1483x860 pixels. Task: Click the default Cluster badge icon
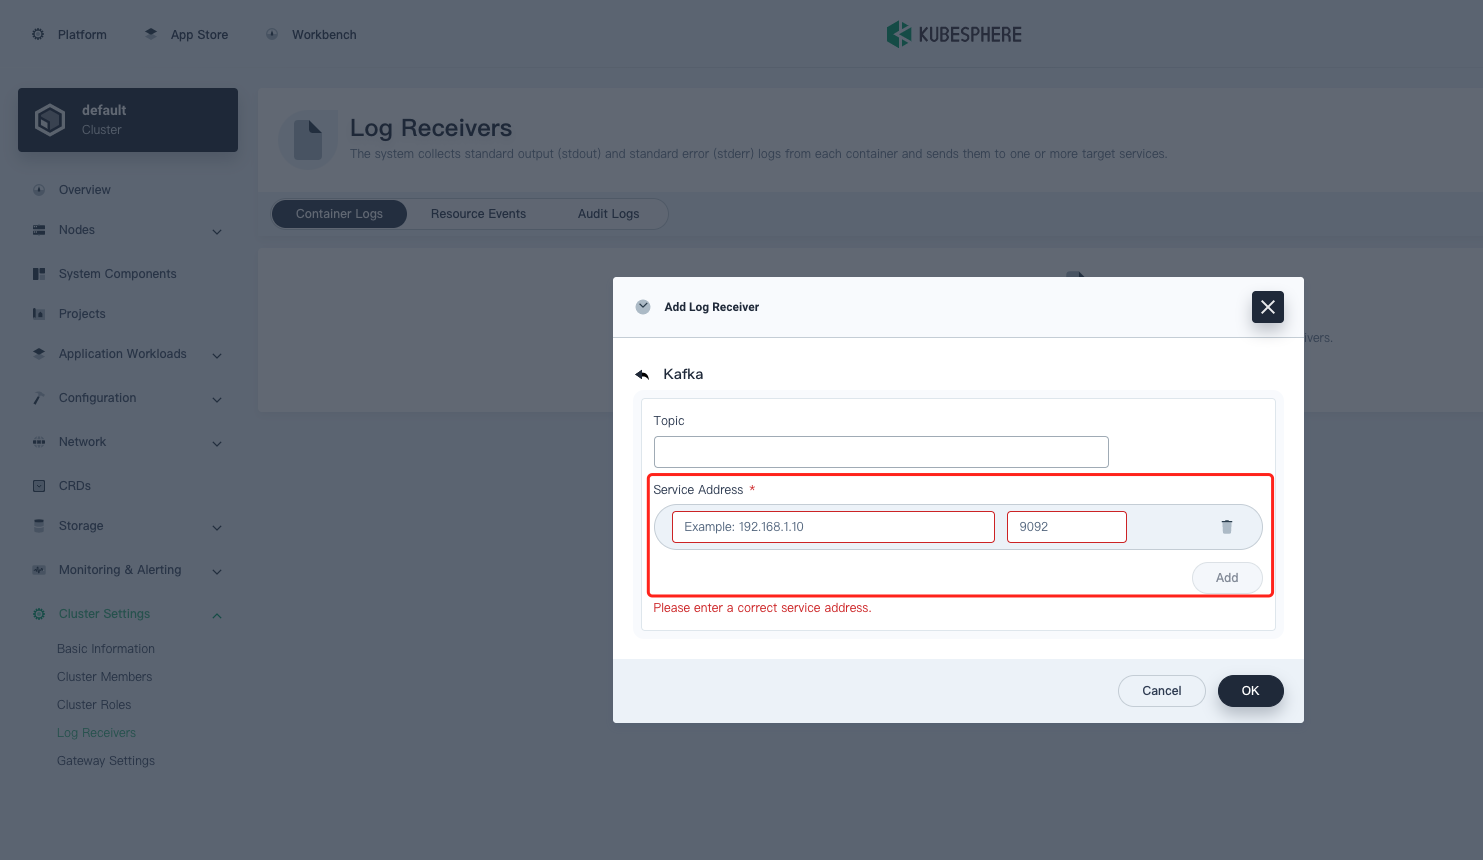(x=50, y=119)
